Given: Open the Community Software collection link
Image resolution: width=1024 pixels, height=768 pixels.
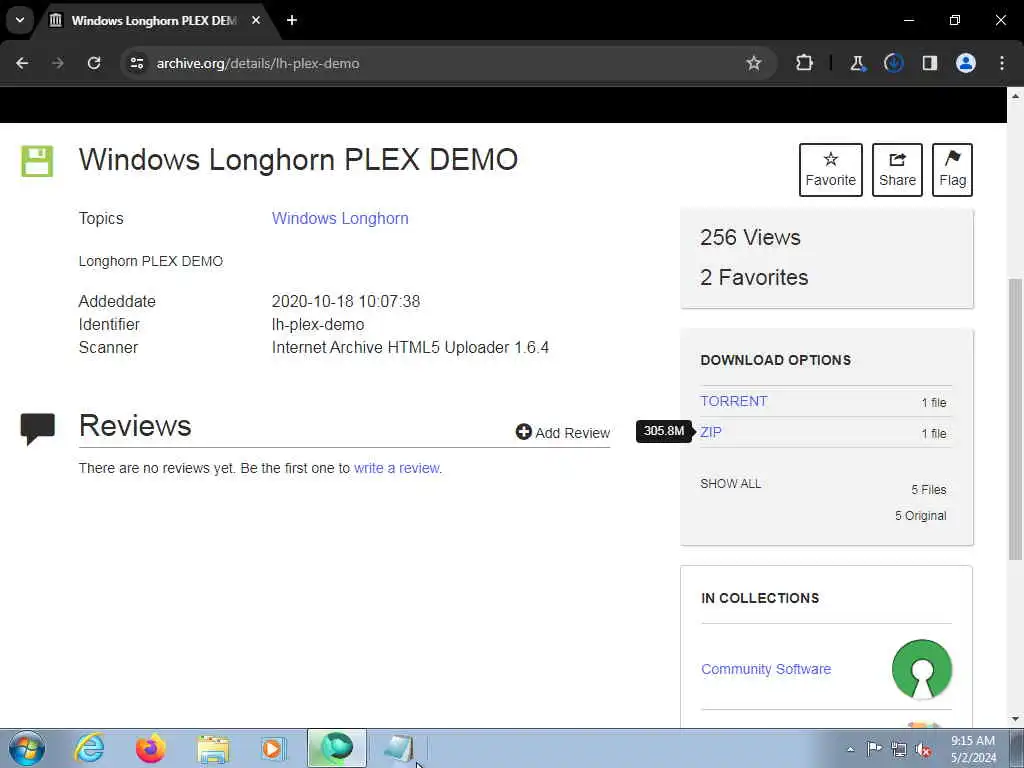Looking at the screenshot, I should click(x=766, y=669).
